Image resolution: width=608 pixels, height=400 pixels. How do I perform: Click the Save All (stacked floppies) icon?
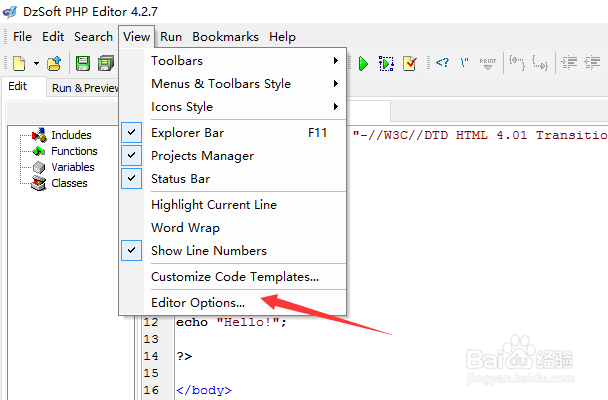(106, 63)
